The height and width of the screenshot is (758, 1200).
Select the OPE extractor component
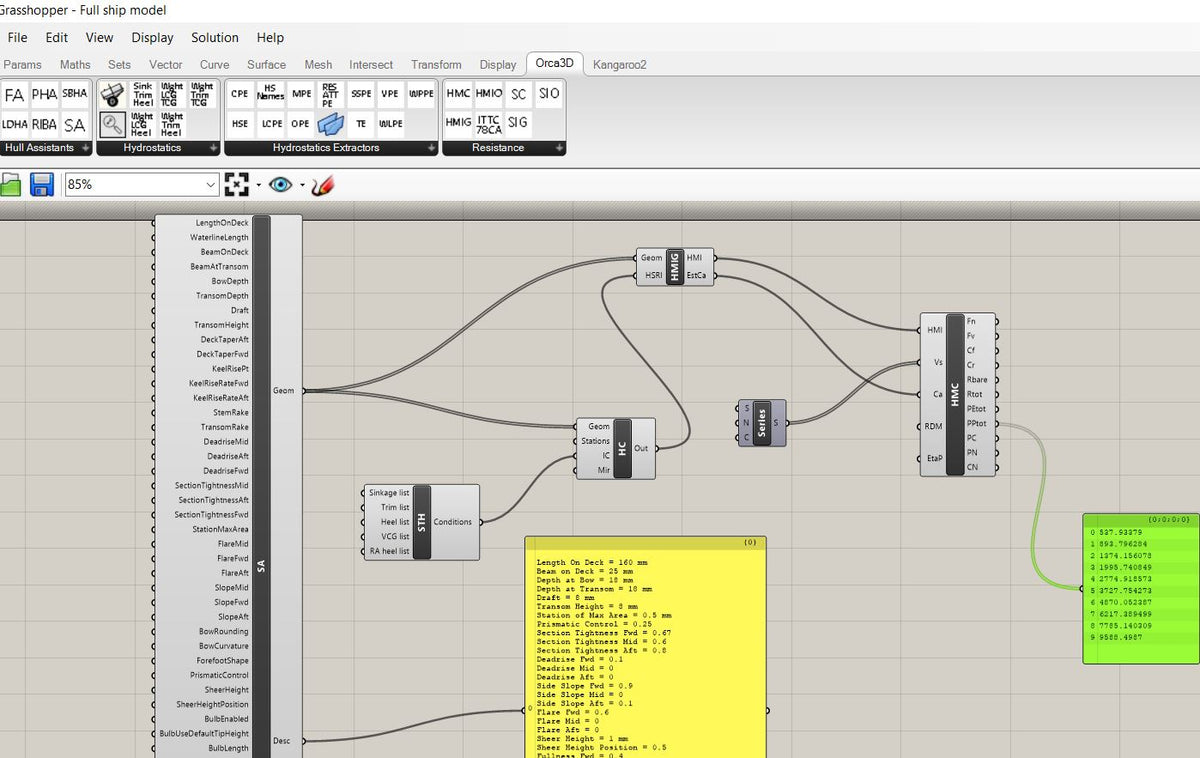pos(300,124)
